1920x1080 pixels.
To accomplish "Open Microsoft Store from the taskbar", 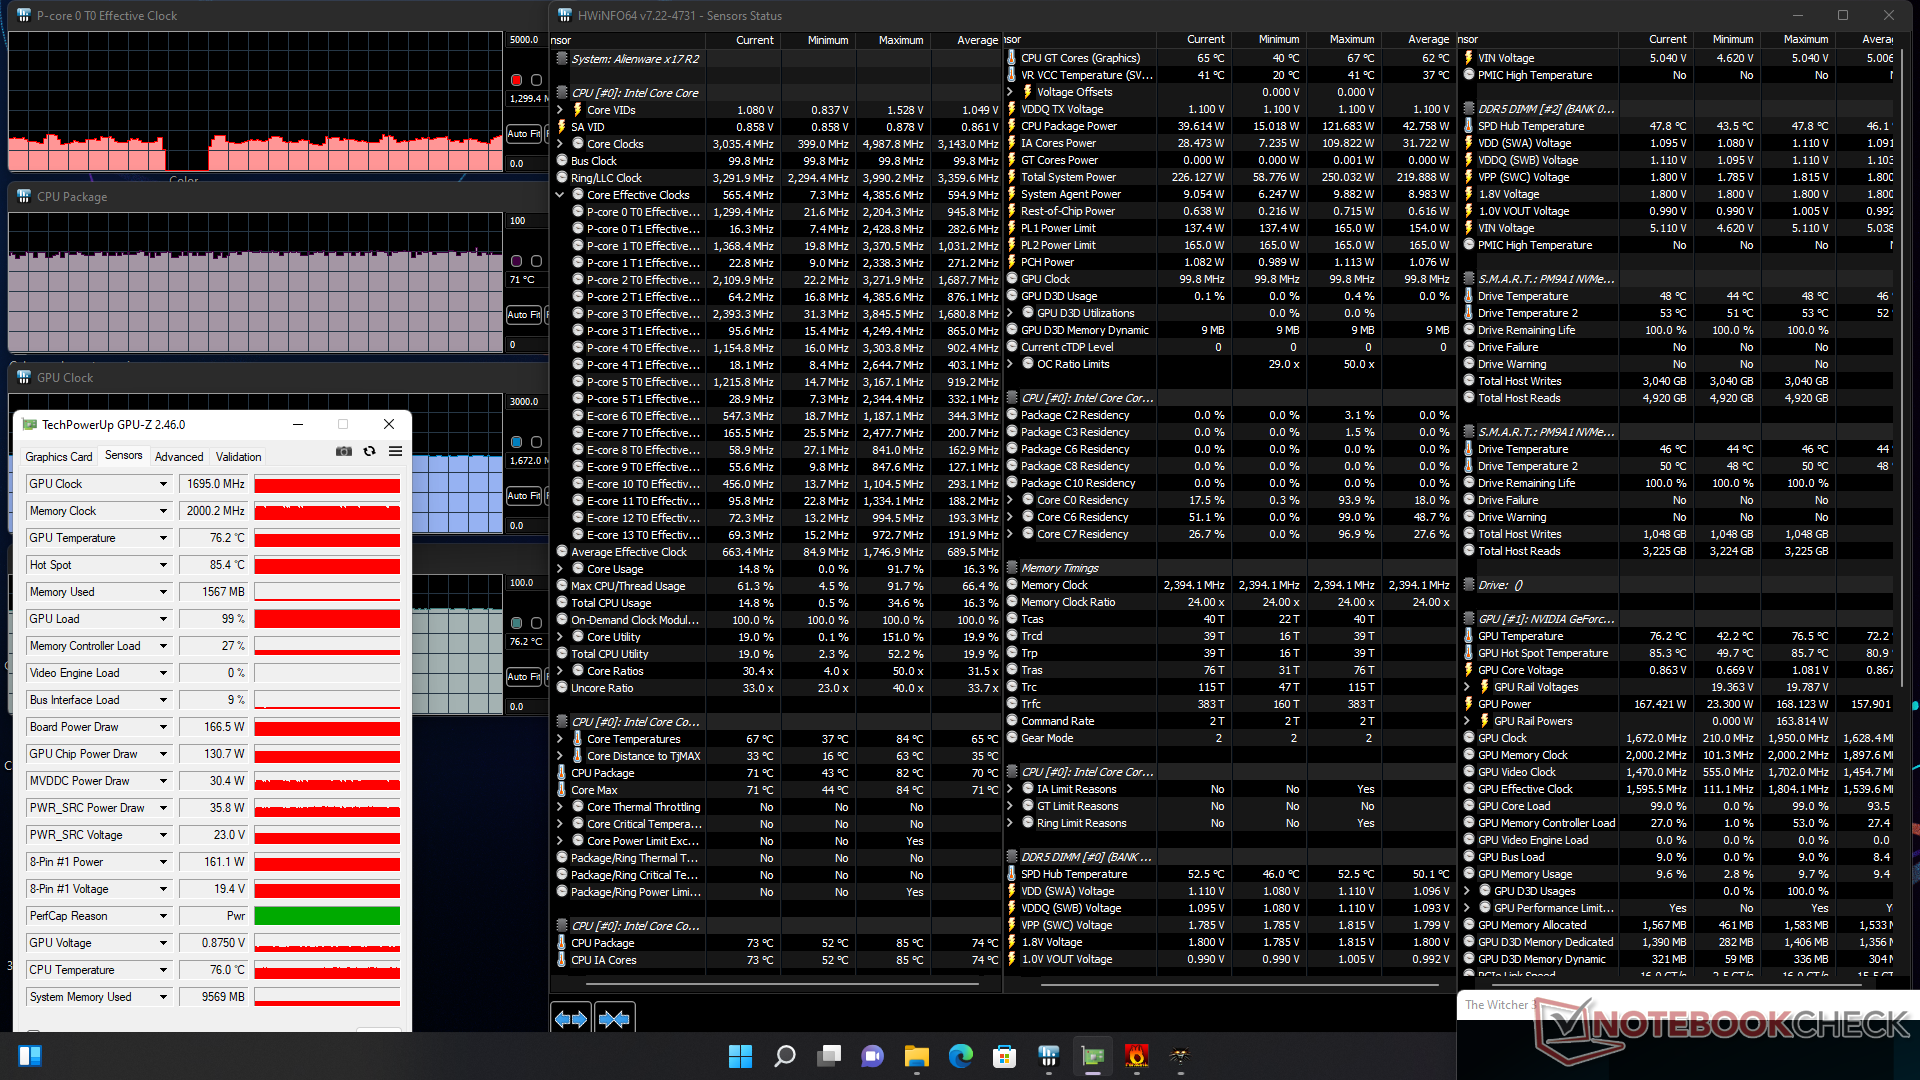I will click(x=1005, y=1056).
